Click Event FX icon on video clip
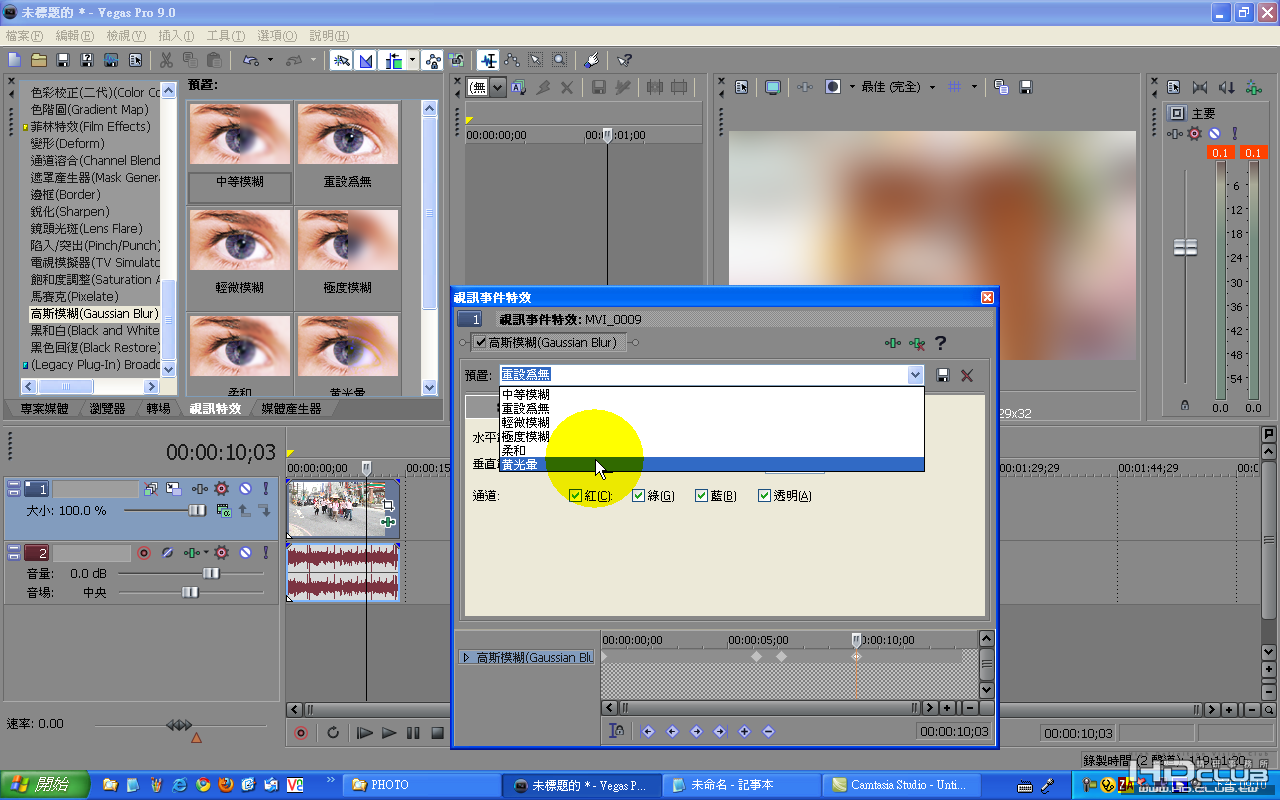The height and width of the screenshot is (800, 1280). (x=389, y=522)
